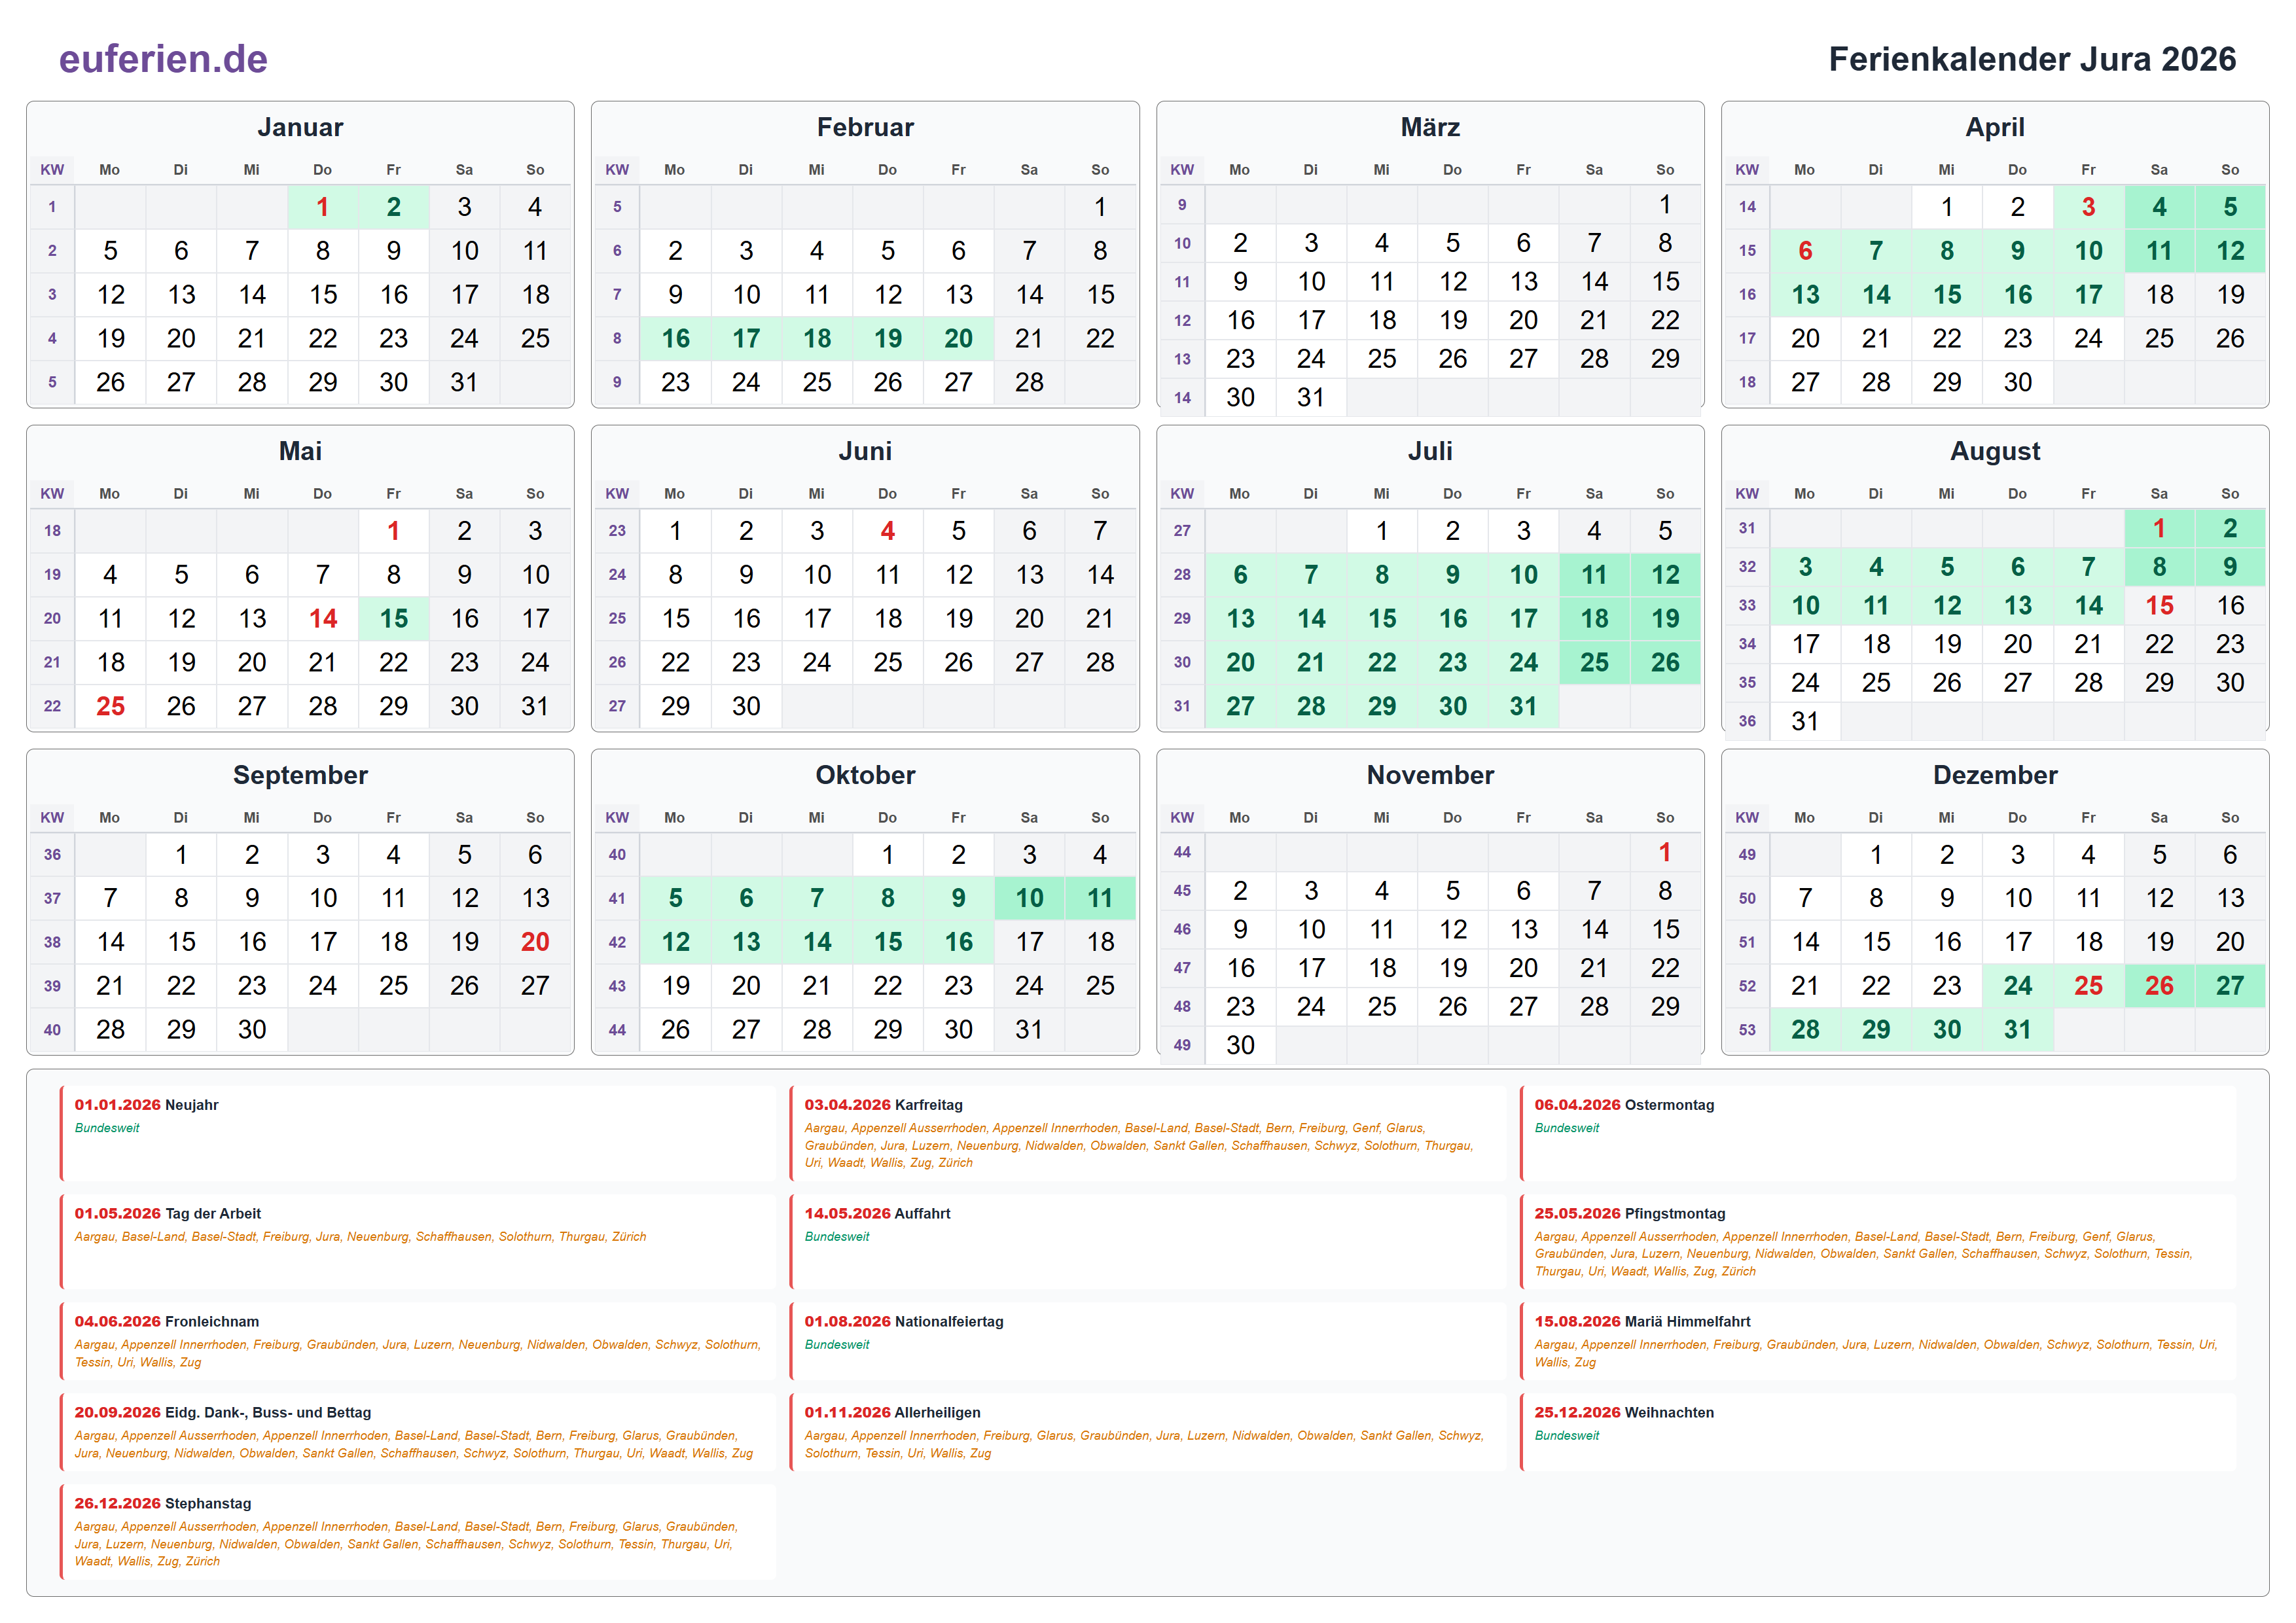Select the August month heading
Screen dimensions: 2296x1623
click(1995, 451)
